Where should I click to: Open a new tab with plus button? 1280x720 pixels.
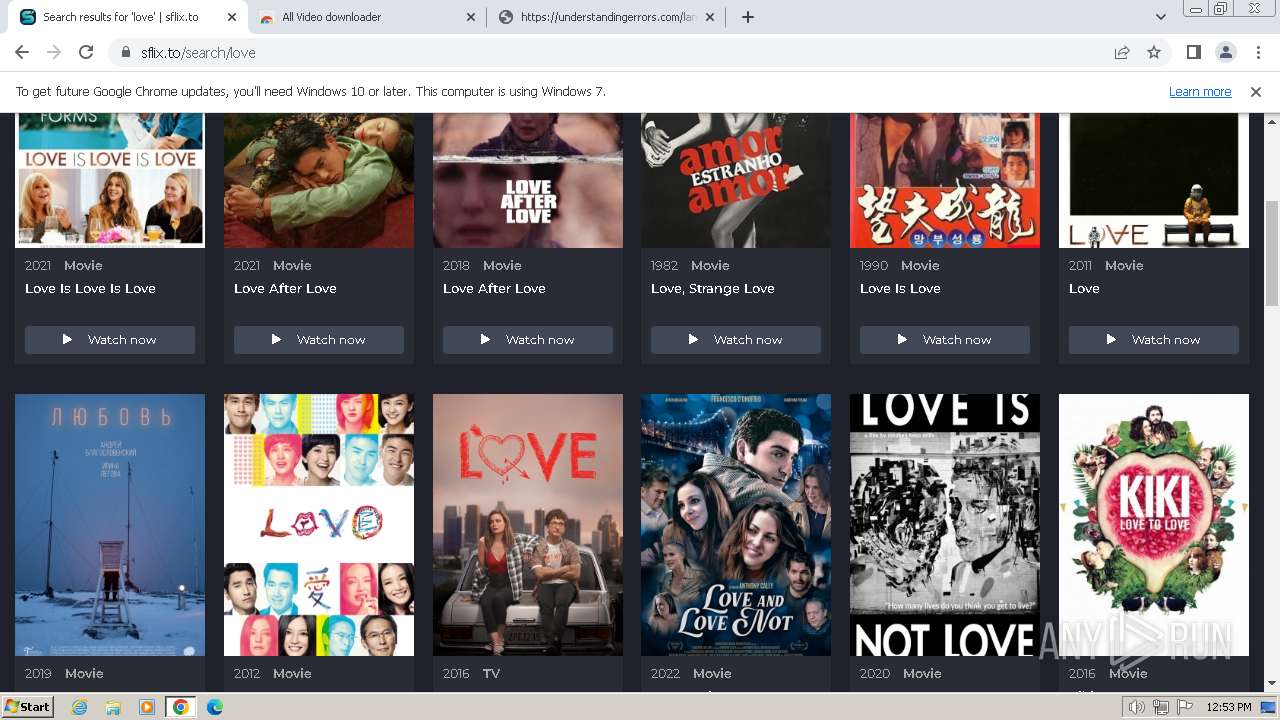coord(747,17)
